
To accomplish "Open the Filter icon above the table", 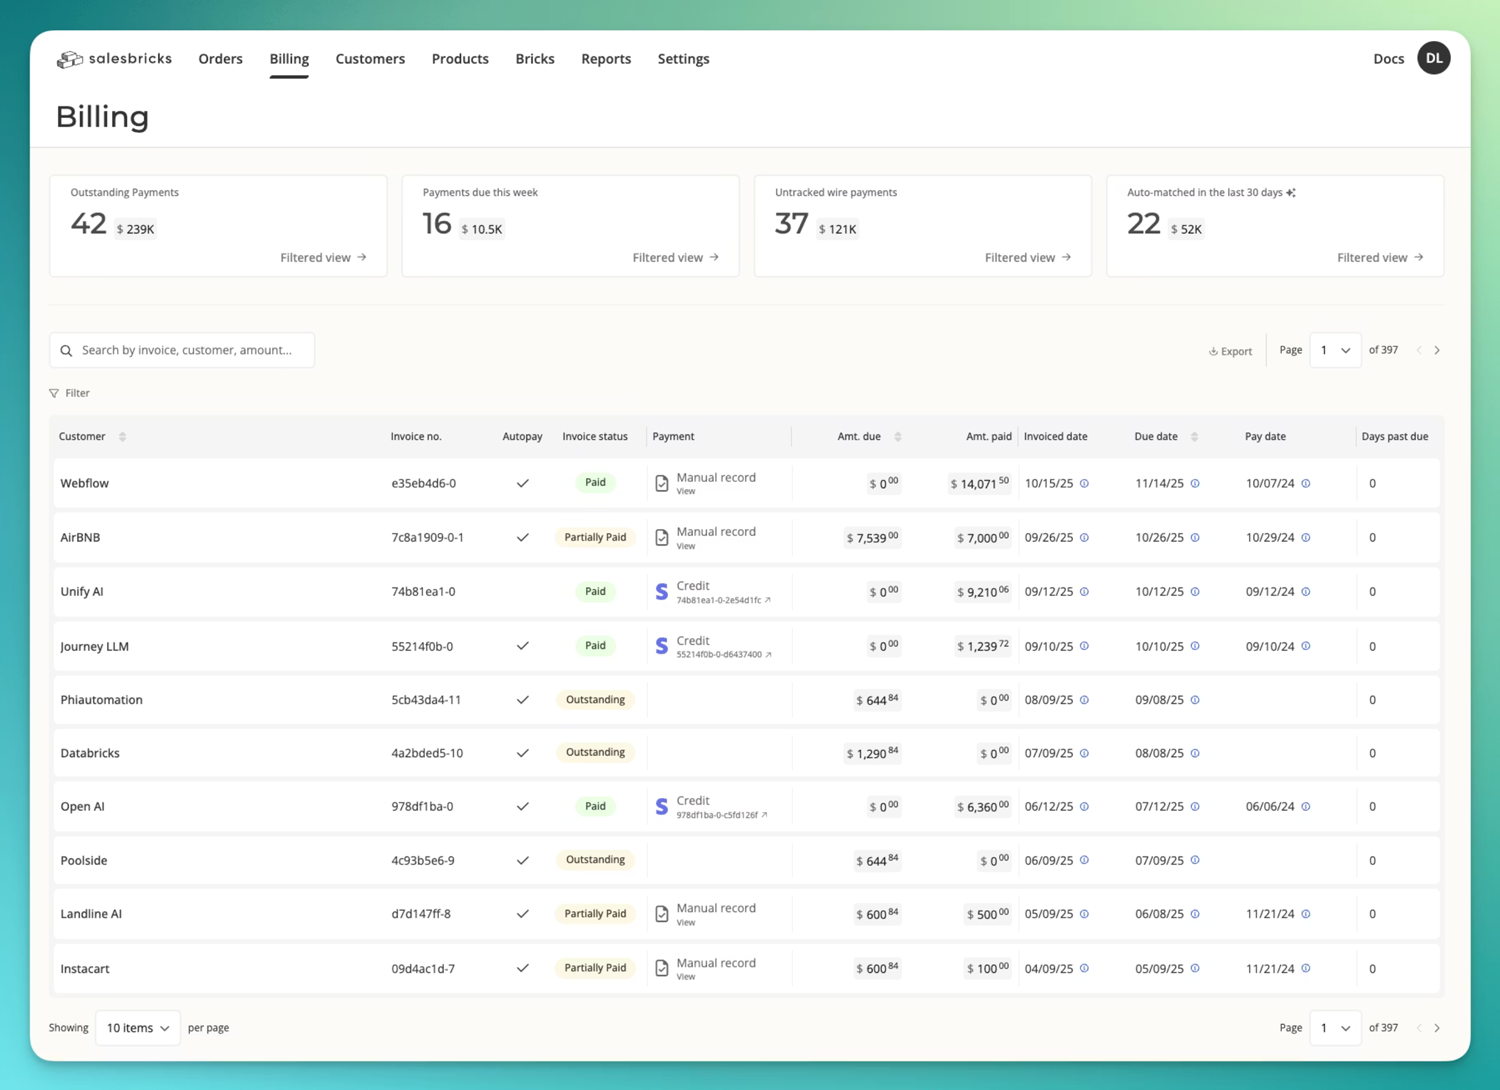I will pos(54,392).
